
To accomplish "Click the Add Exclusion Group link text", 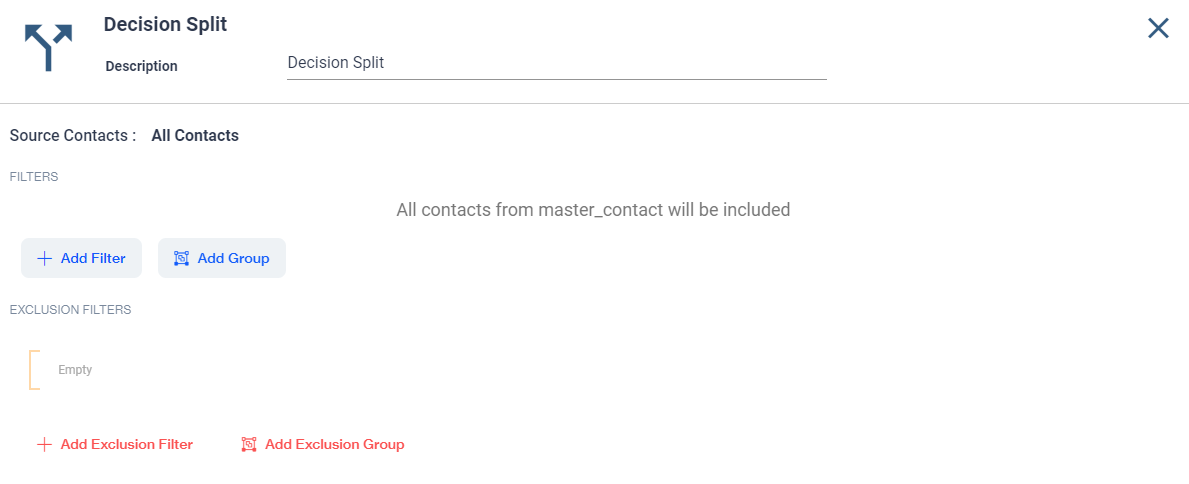I will 334,444.
